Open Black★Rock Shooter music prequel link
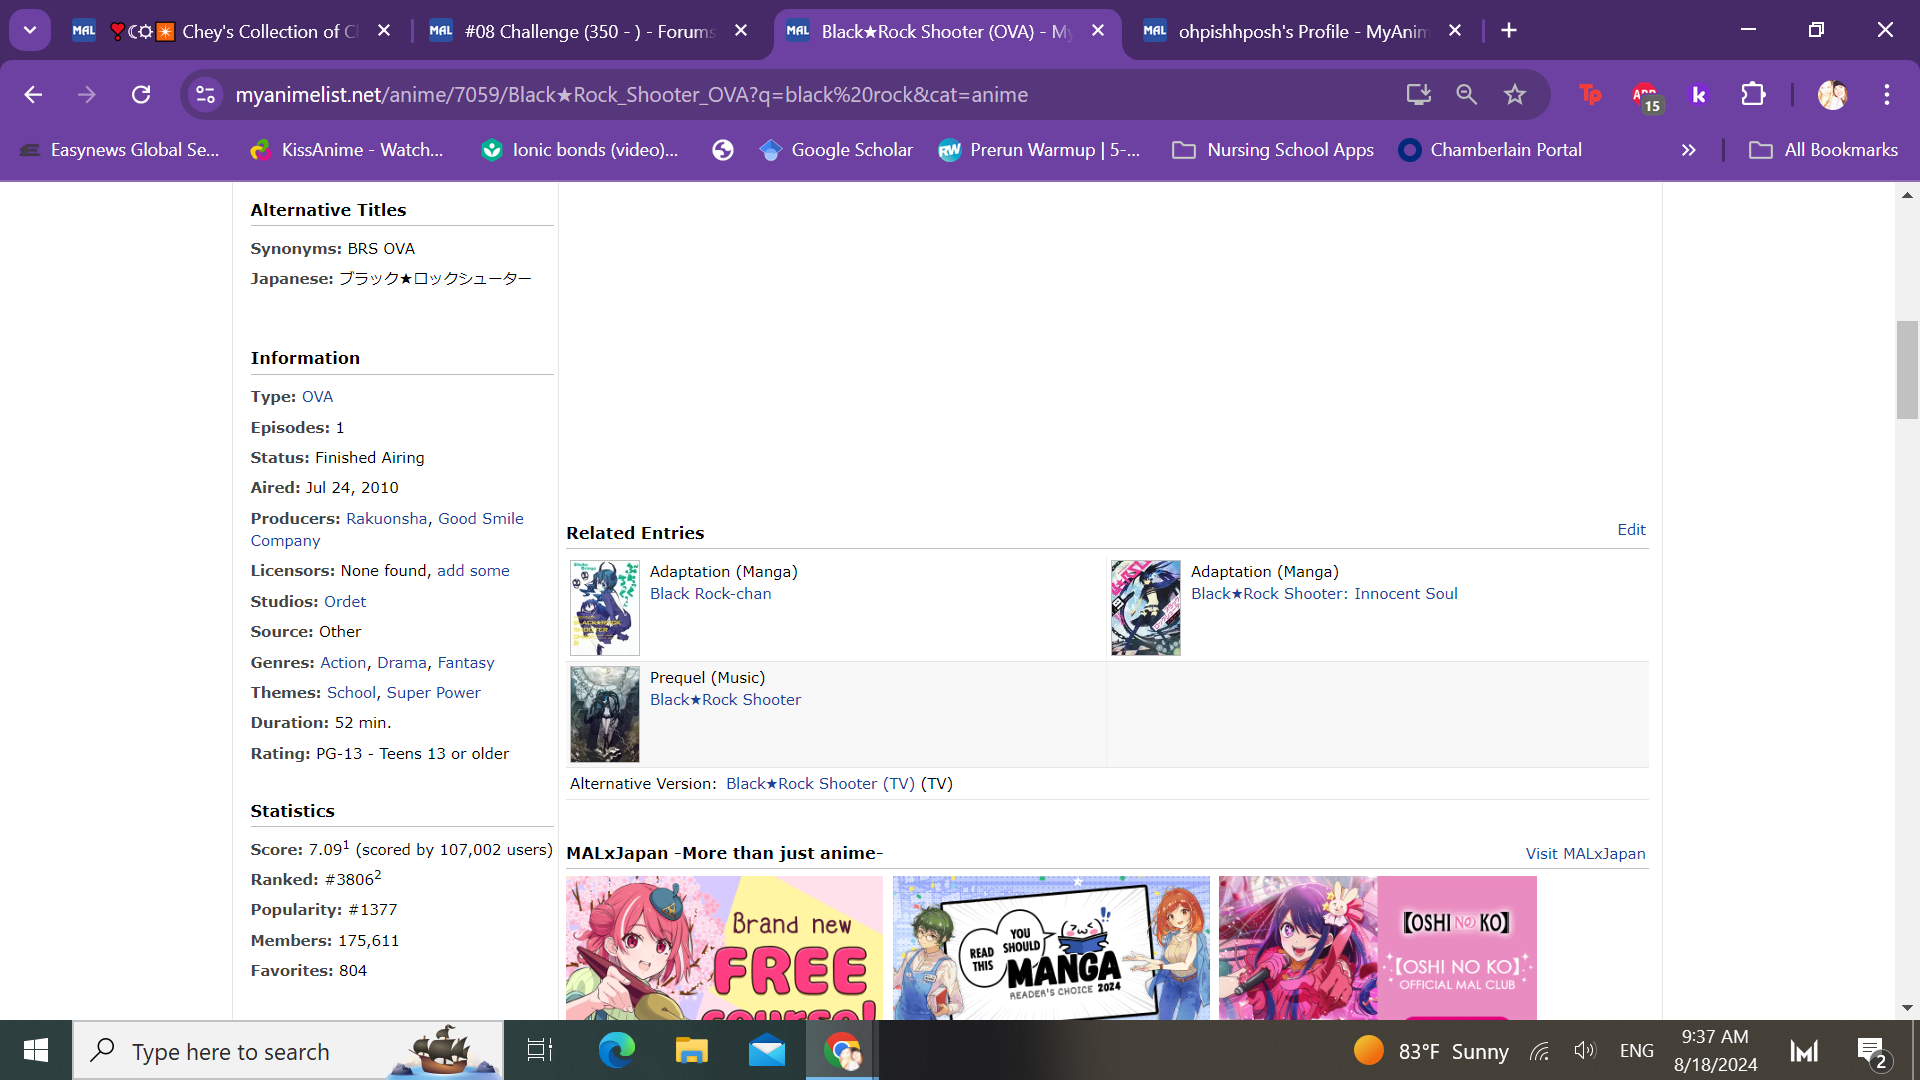The height and width of the screenshot is (1080, 1920). coord(725,700)
